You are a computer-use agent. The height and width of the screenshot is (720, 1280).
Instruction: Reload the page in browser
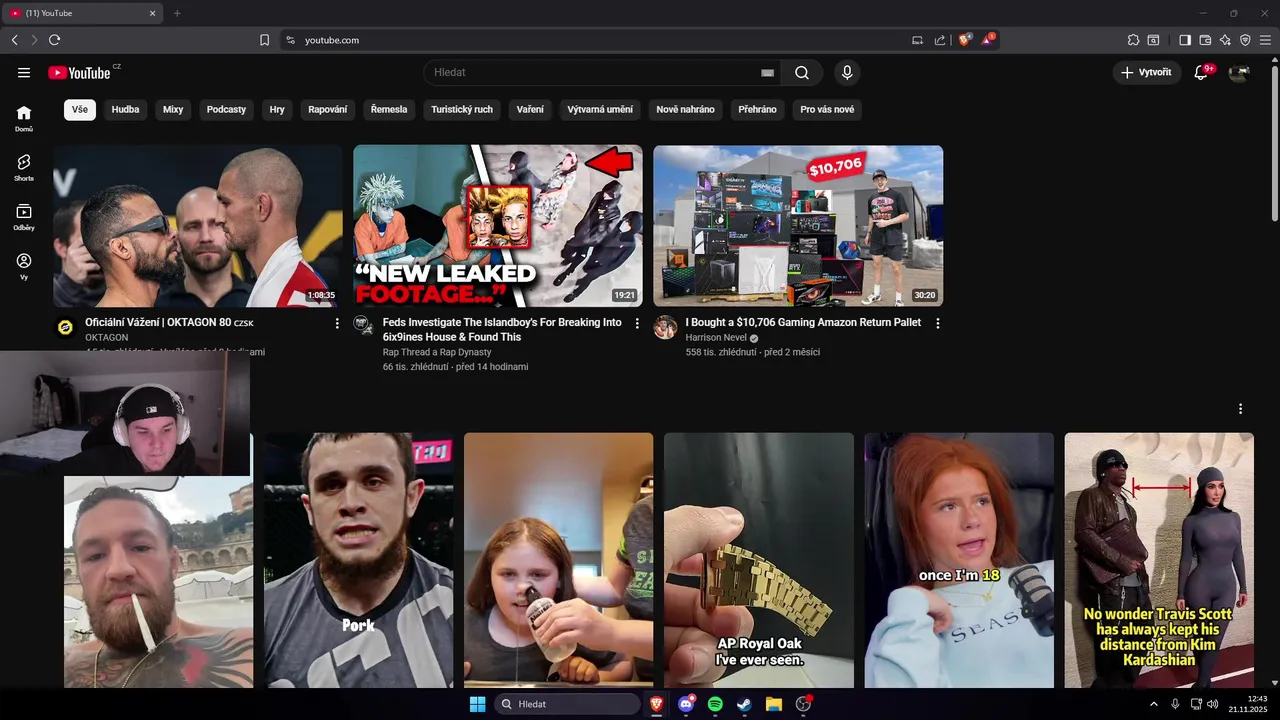coord(54,40)
